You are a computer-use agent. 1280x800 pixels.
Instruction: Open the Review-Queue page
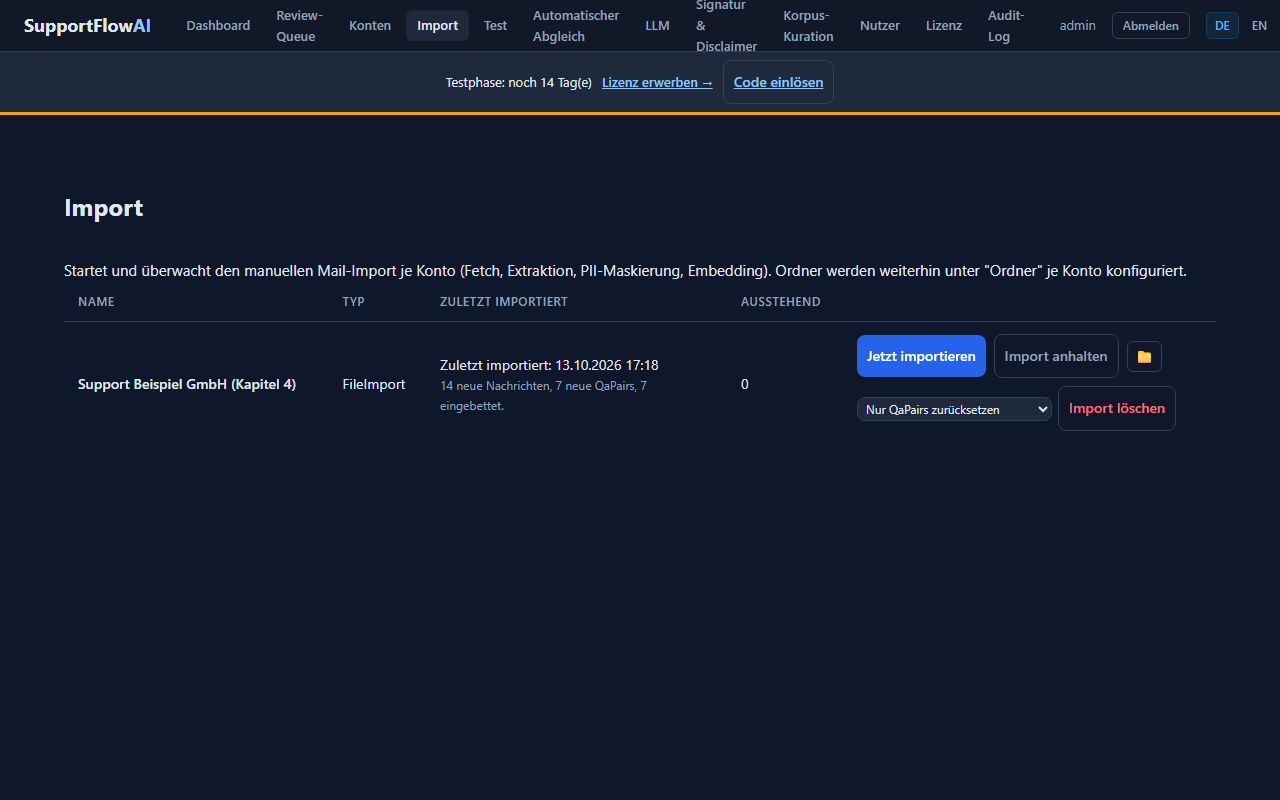coord(300,26)
